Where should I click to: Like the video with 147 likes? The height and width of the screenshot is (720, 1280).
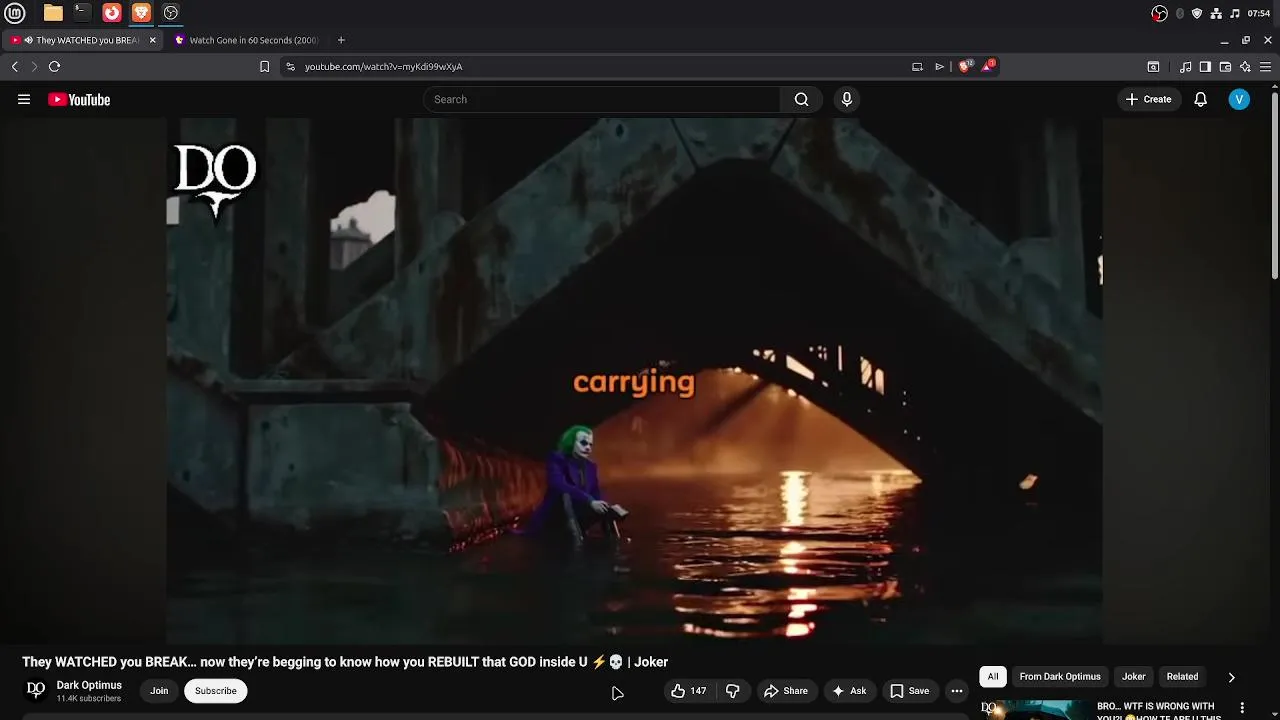689,691
